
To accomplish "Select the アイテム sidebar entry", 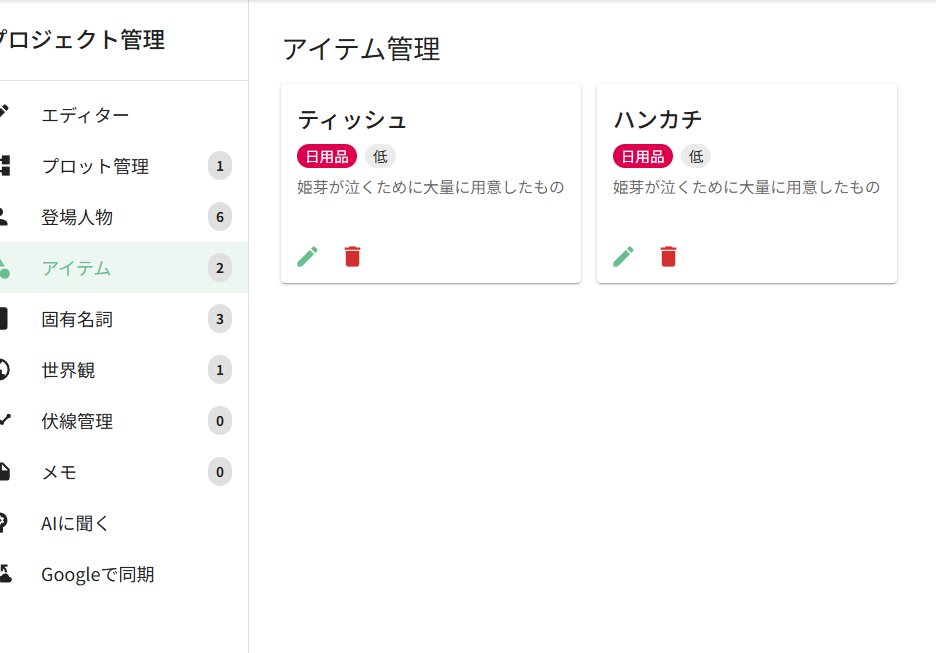I will (76, 268).
